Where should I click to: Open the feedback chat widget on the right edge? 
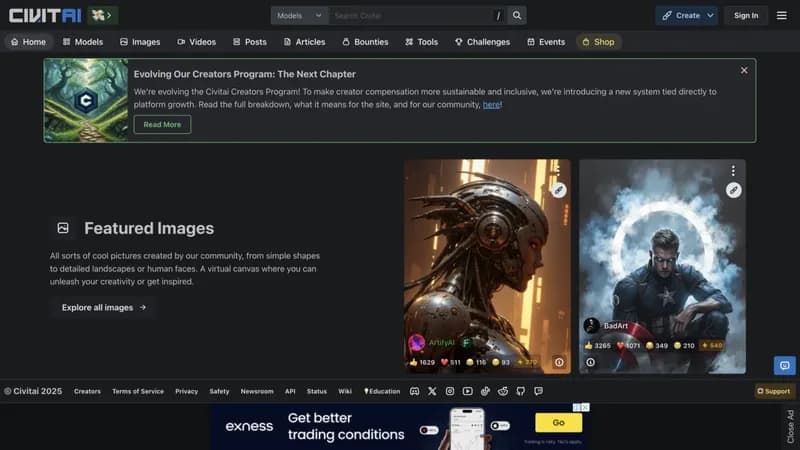(785, 365)
